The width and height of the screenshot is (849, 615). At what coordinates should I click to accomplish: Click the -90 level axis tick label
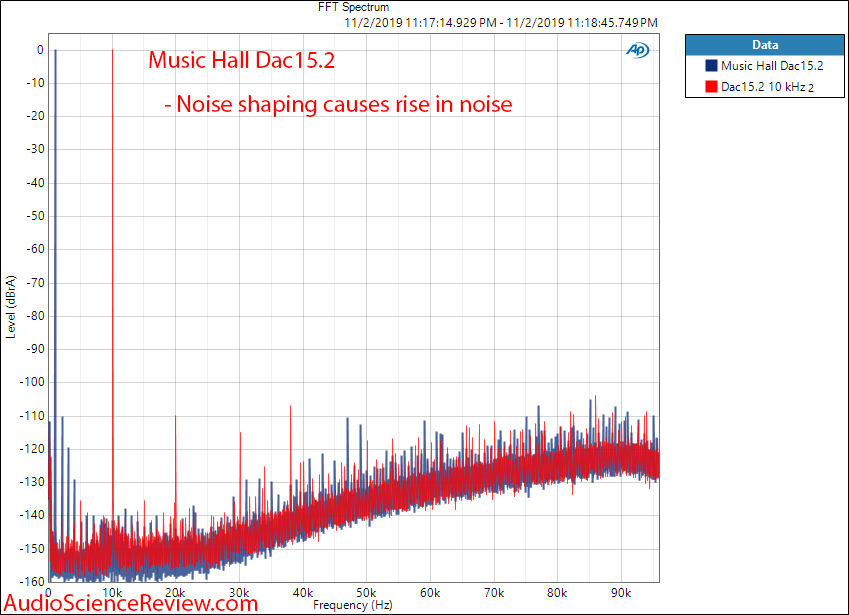(35, 349)
